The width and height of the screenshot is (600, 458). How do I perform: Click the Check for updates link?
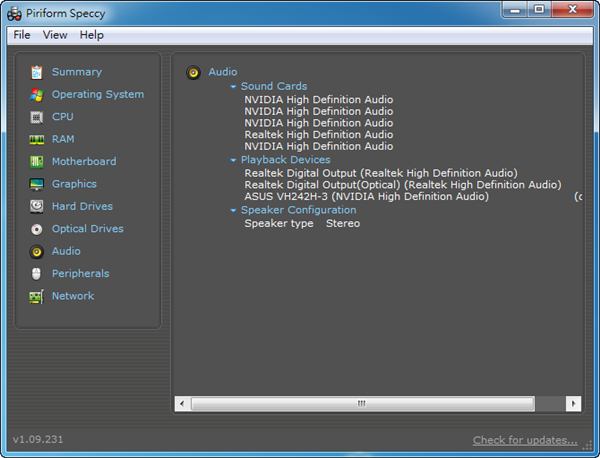pos(525,440)
